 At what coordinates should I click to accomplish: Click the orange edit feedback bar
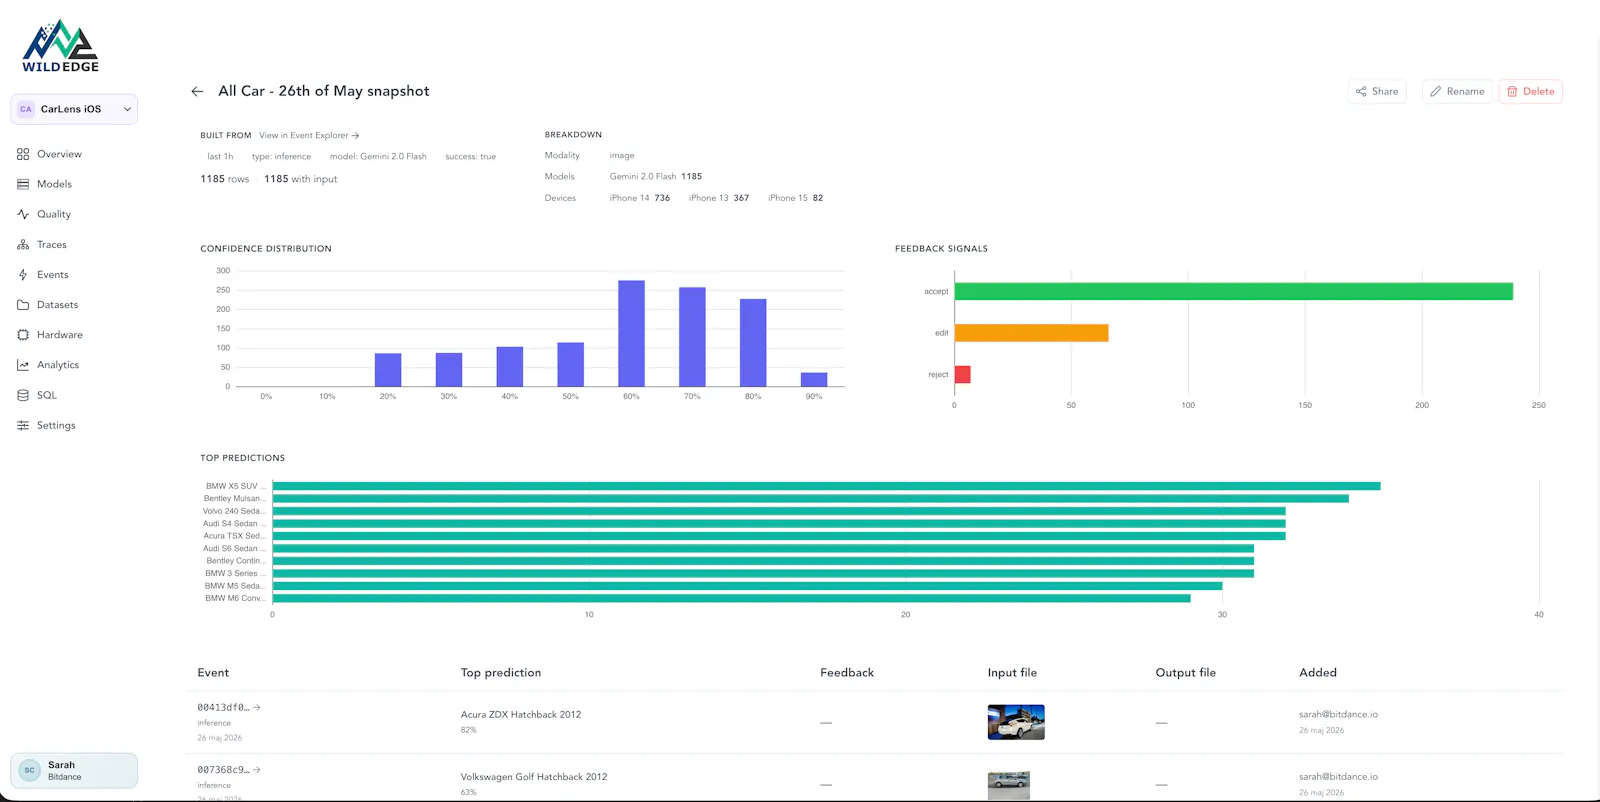(1032, 333)
